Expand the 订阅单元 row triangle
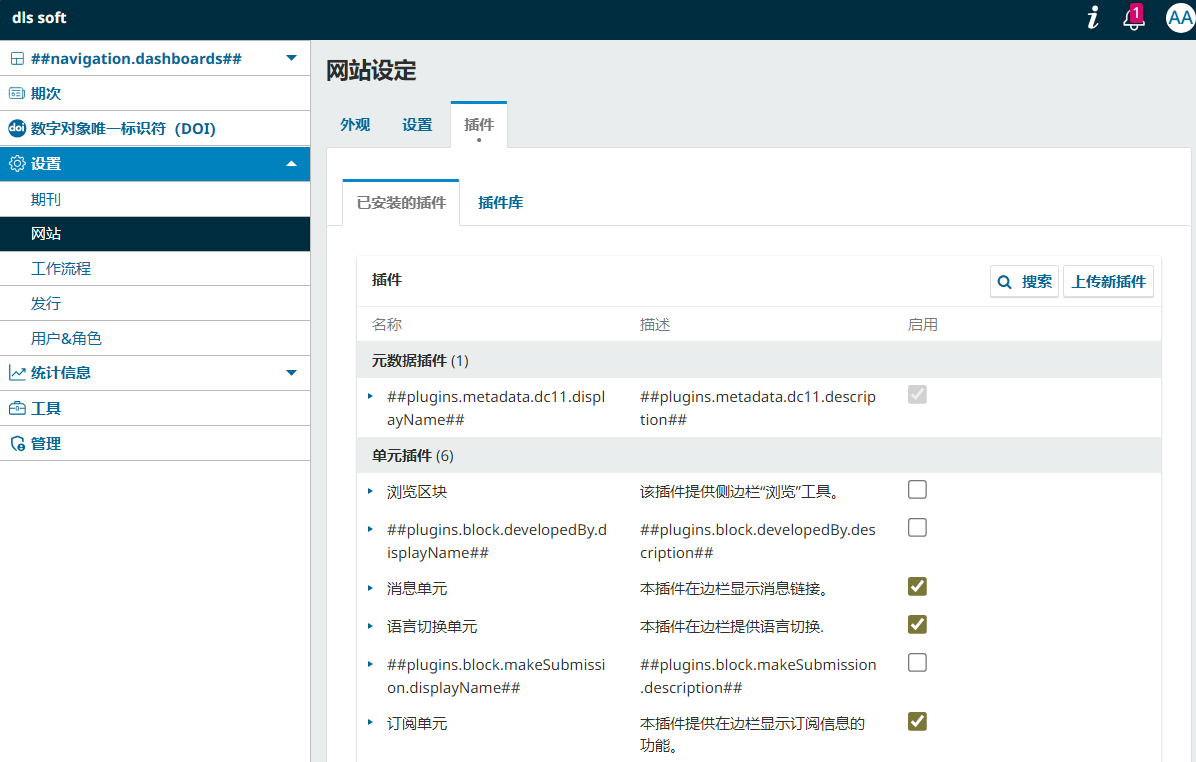 370,722
